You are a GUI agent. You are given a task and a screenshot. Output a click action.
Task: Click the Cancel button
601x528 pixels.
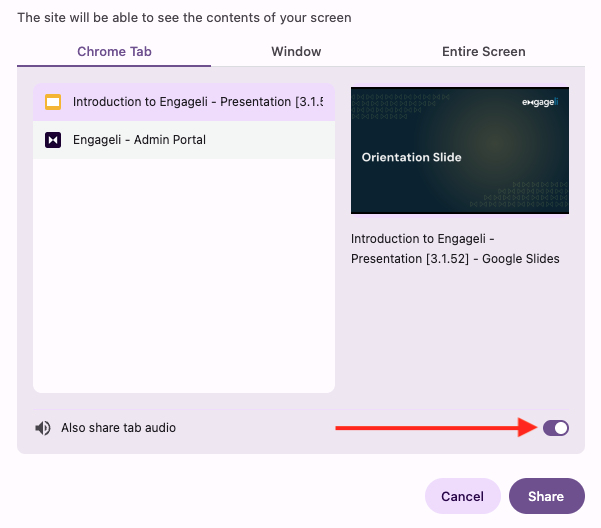tap(463, 496)
